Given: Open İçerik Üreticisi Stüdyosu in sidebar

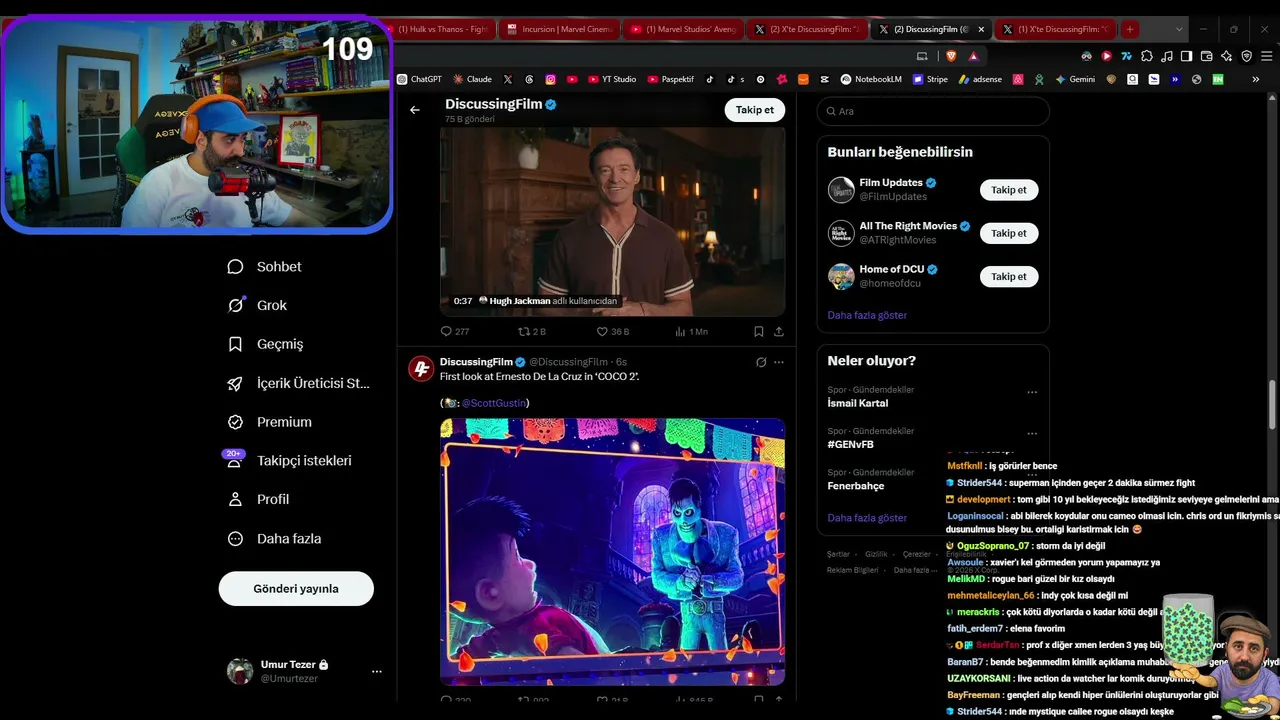Looking at the screenshot, I should coord(298,383).
